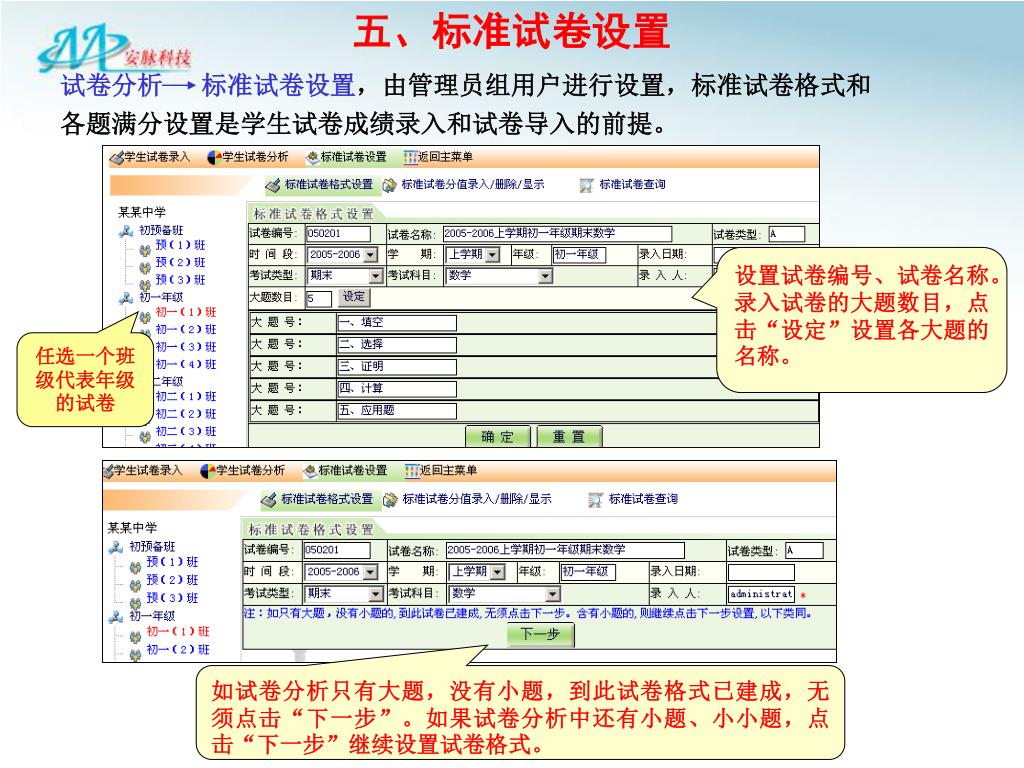Click the 初一年级 group icon in lower screenshot tree

click(116, 616)
